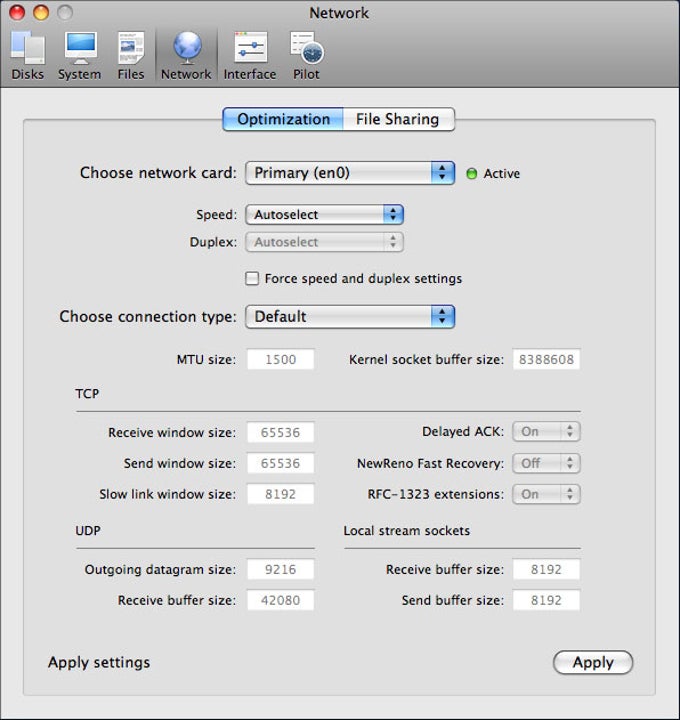This screenshot has width=680, height=720.
Task: Click the green Active status indicator
Action: pos(472,174)
